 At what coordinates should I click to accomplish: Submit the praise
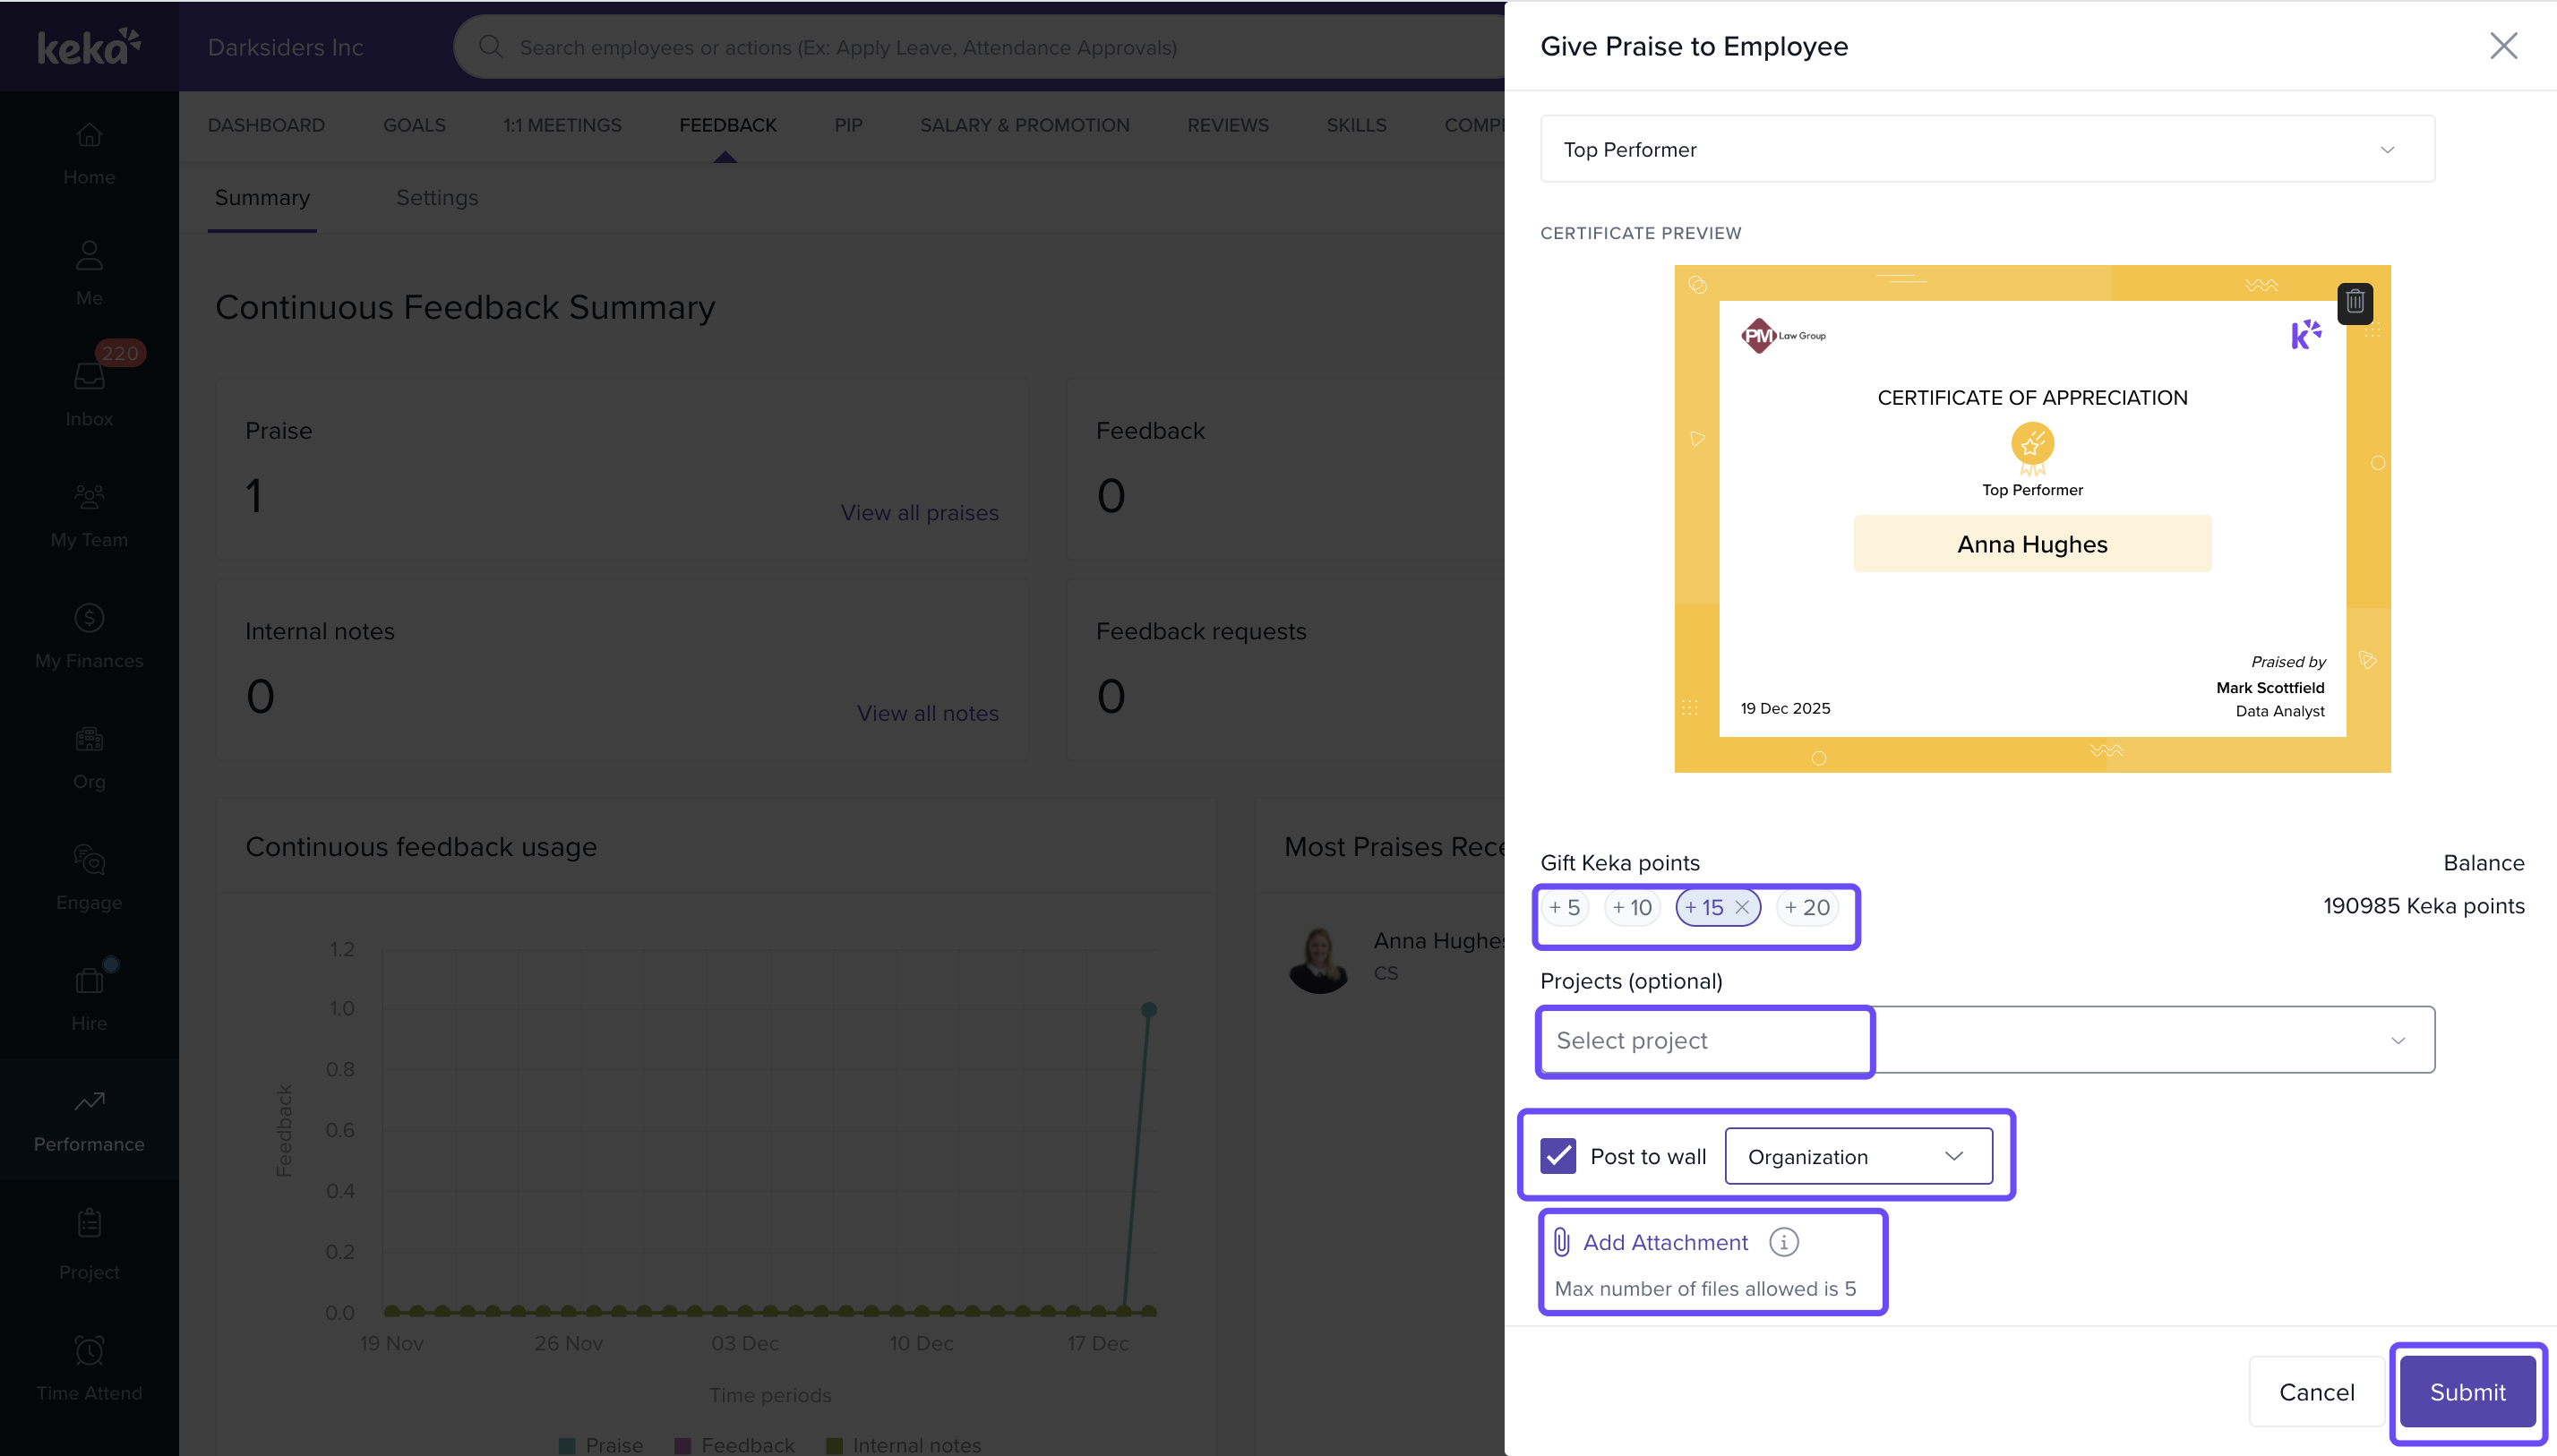(x=2467, y=1392)
